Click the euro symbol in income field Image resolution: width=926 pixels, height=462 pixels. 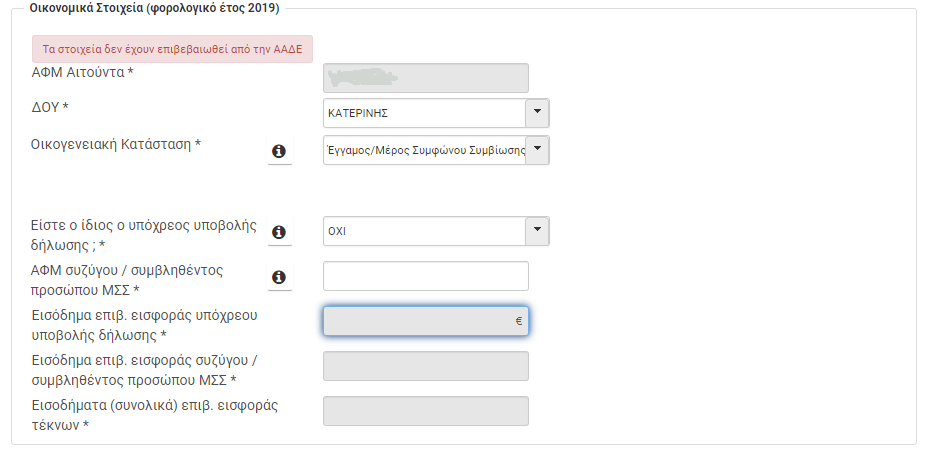(519, 321)
